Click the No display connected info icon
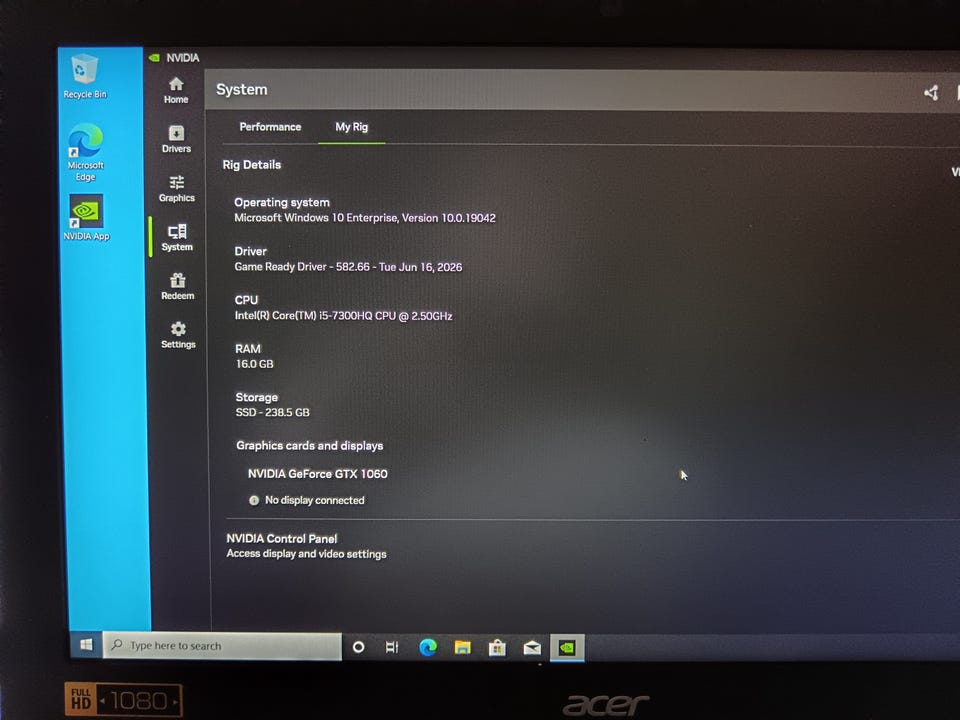This screenshot has width=960, height=720. coord(253,500)
